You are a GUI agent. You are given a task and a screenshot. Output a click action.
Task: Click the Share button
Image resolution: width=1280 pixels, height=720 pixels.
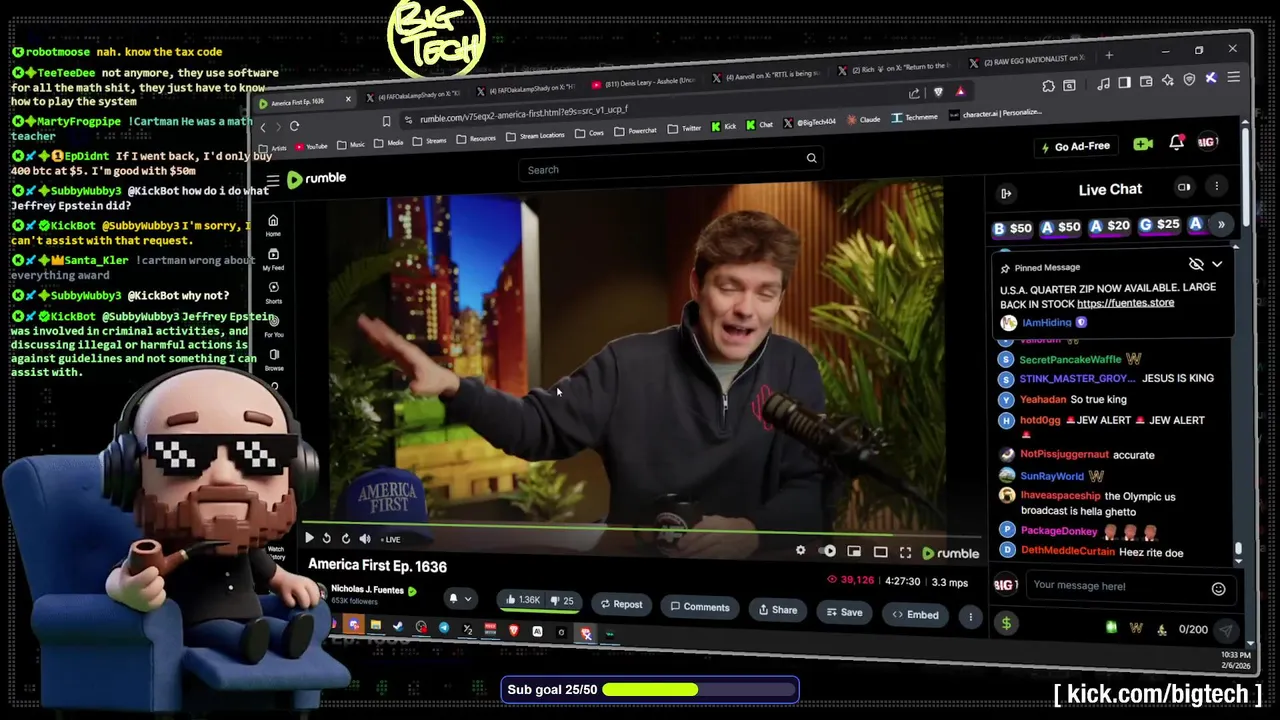(777, 610)
